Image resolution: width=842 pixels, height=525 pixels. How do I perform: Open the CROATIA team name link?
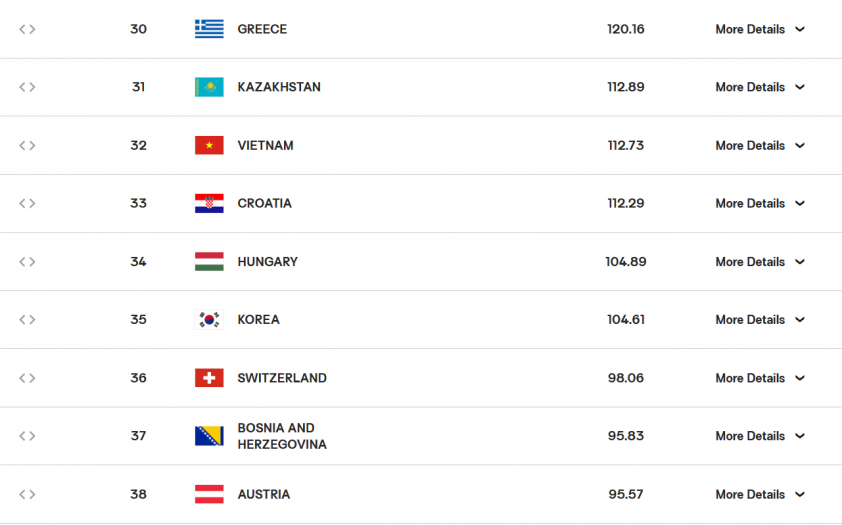tap(265, 203)
